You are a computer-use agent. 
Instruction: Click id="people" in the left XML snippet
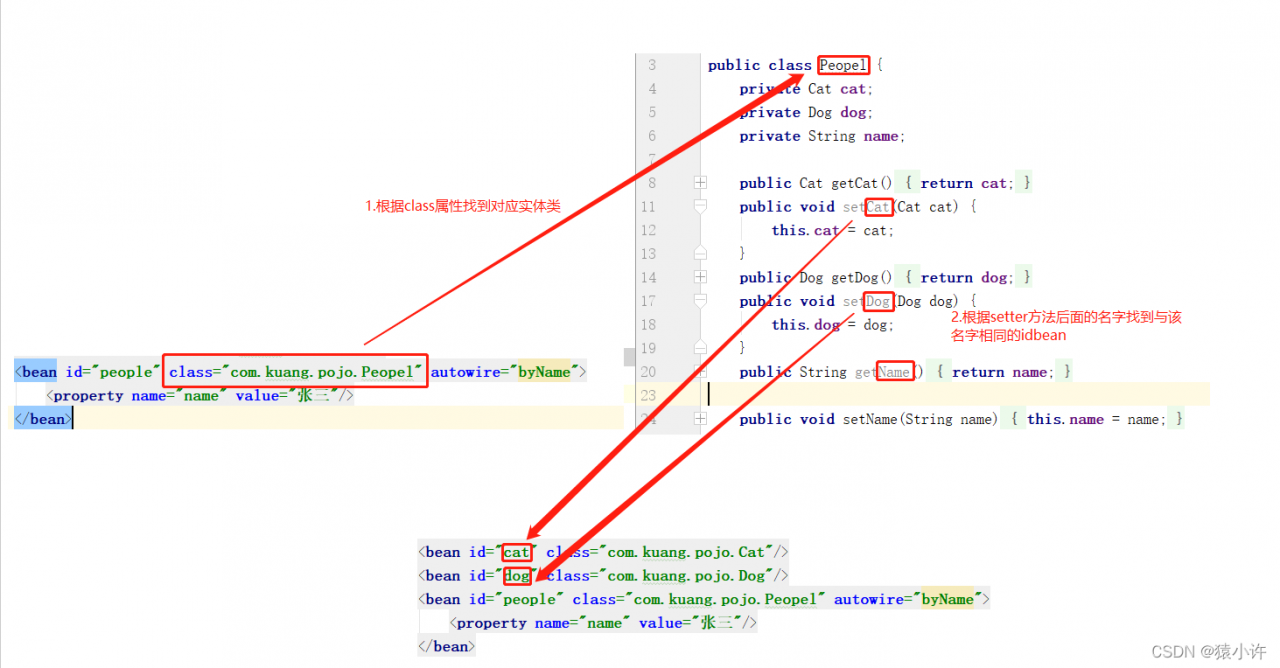pyautogui.click(x=112, y=372)
